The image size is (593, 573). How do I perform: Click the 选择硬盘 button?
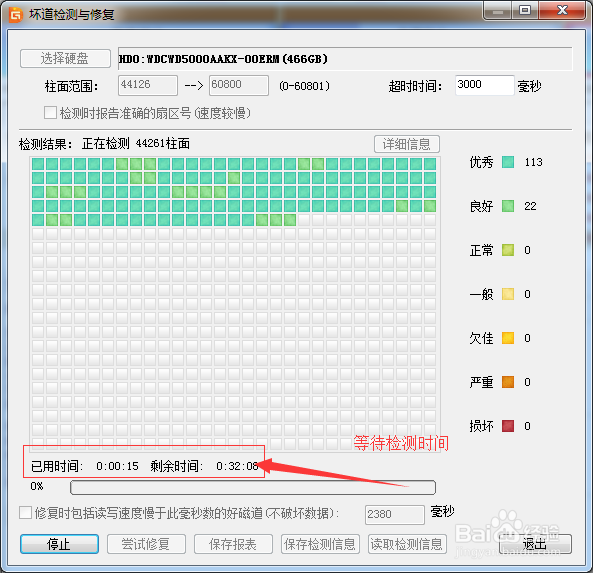[65, 59]
